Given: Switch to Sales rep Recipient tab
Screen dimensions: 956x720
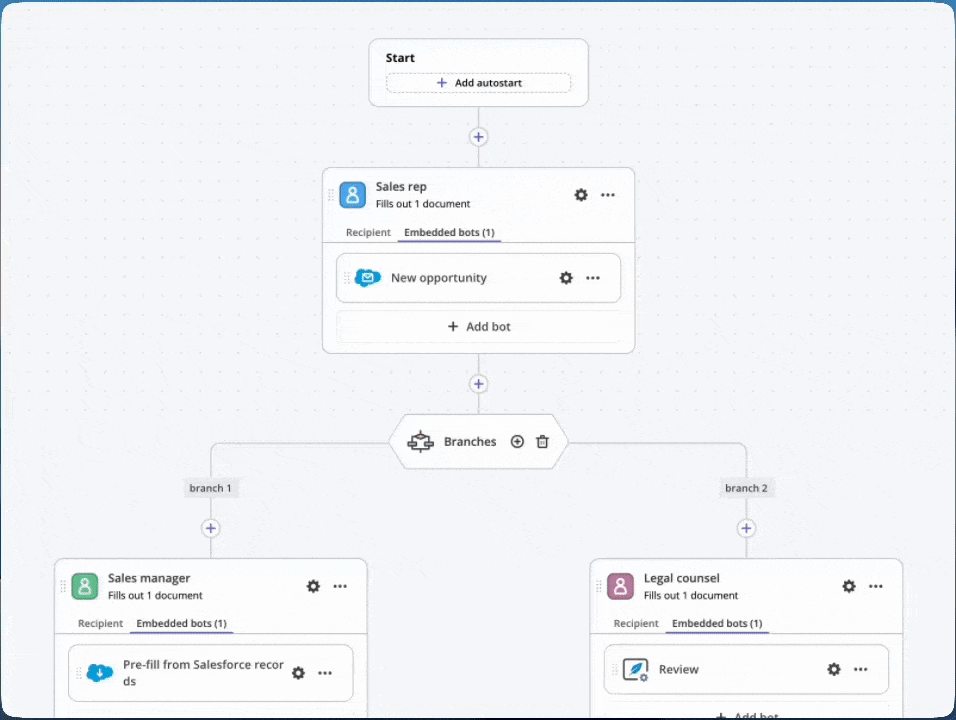Looking at the screenshot, I should click(368, 233).
